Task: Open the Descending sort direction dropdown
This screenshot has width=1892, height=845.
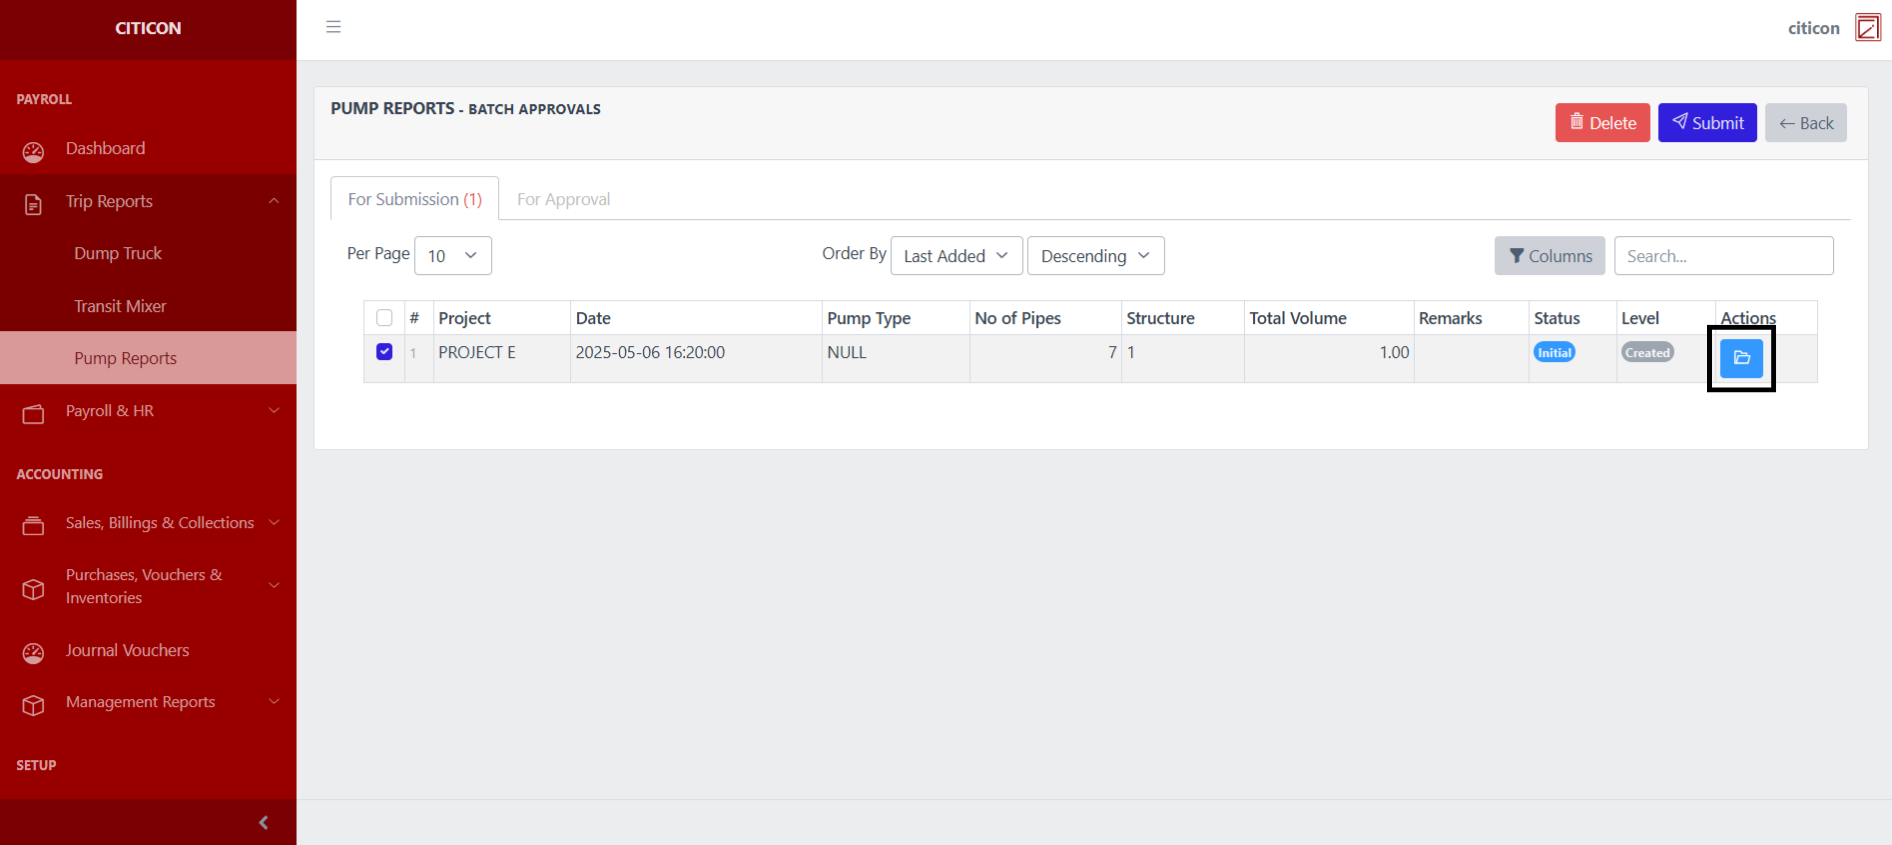Action: (1095, 256)
